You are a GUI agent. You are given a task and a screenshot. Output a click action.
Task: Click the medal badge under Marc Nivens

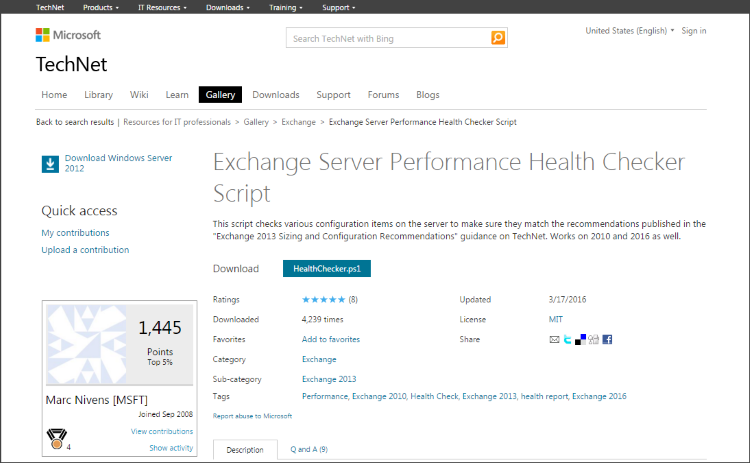point(56,439)
